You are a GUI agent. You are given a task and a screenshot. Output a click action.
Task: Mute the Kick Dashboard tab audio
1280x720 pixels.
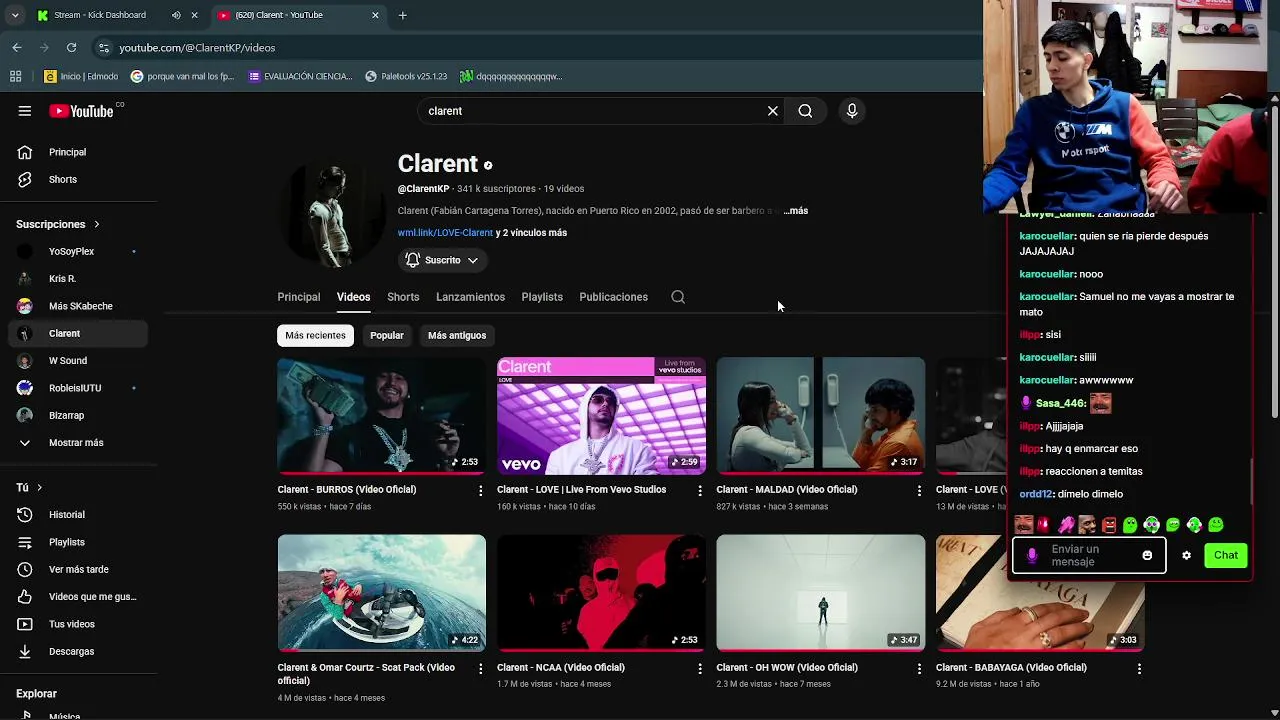pyautogui.click(x=176, y=15)
